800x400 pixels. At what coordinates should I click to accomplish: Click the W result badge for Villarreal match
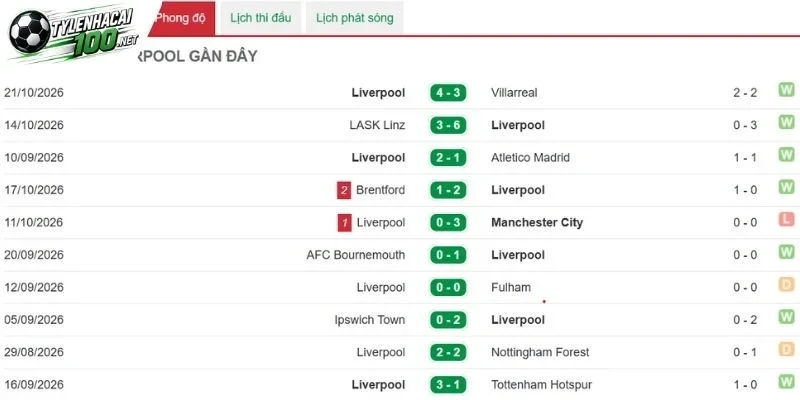(x=786, y=90)
